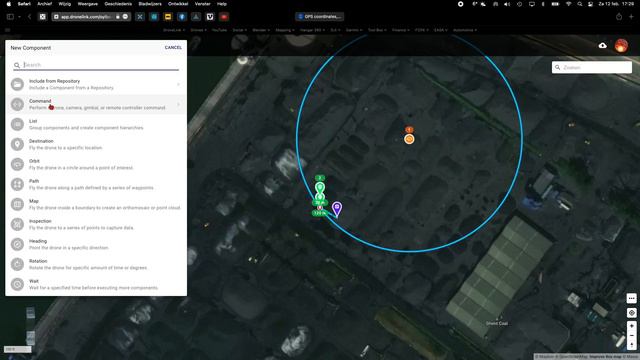Zoom out the map with minus
The width and height of the screenshot is (640, 360).
[631, 336]
